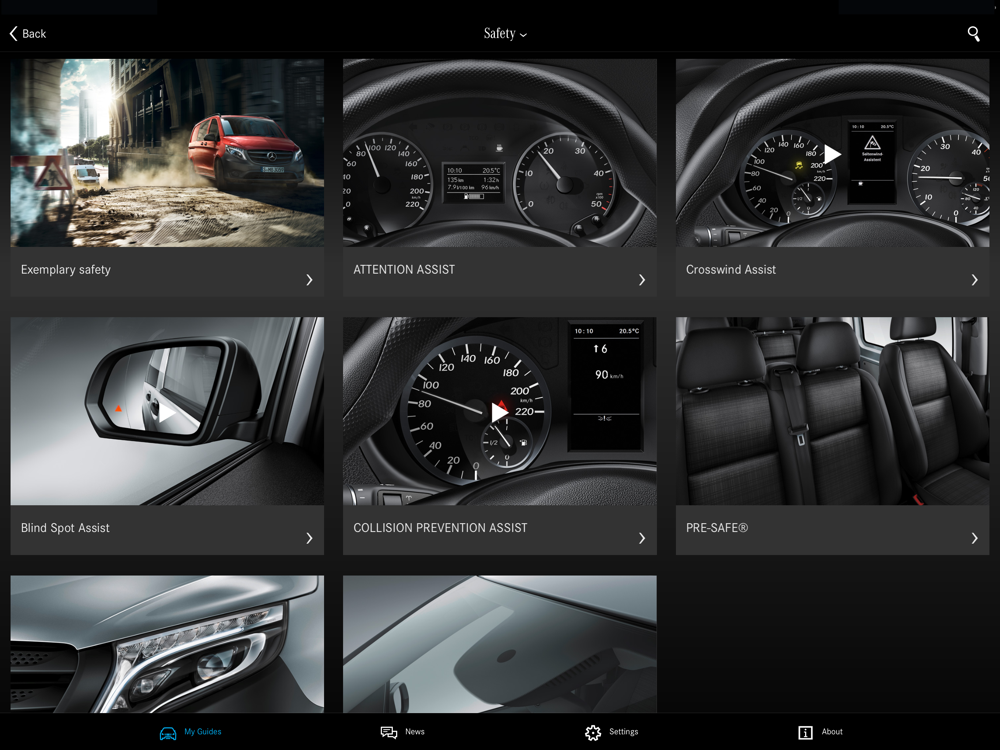1000x750 pixels.
Task: Select the Blind Spot Assist label
Action: (x=65, y=528)
